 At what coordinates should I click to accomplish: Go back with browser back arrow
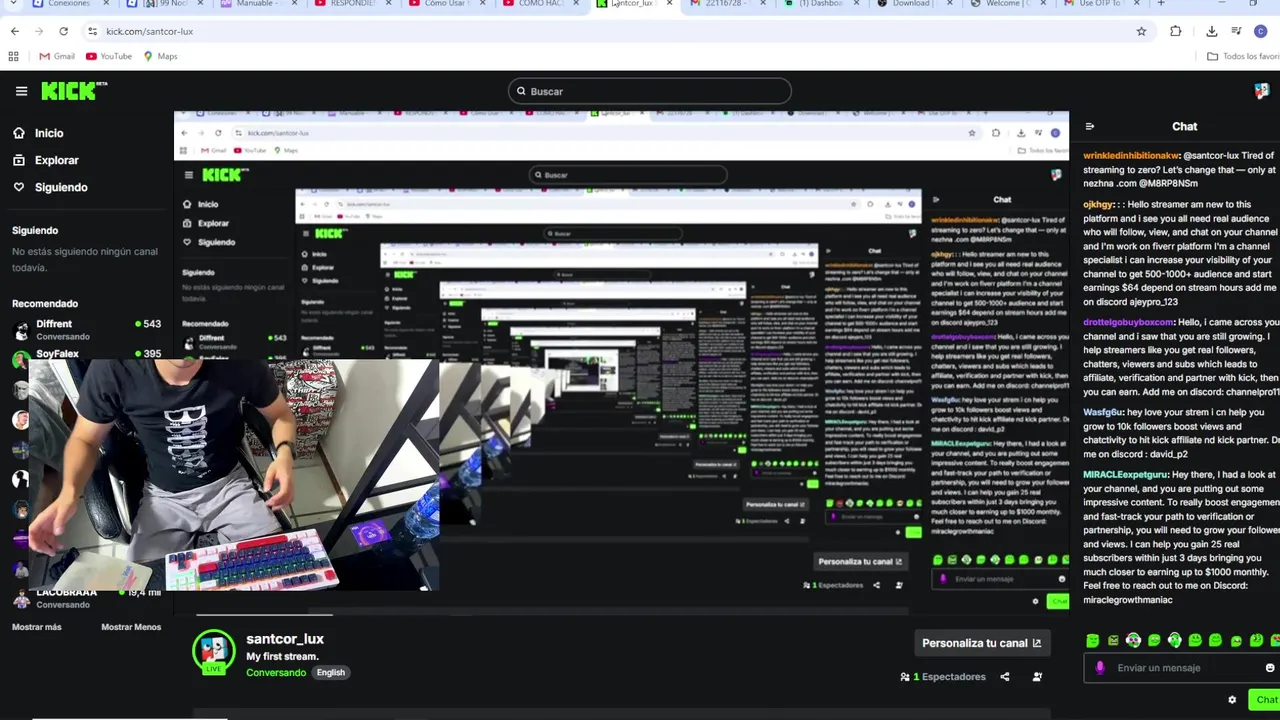click(15, 31)
